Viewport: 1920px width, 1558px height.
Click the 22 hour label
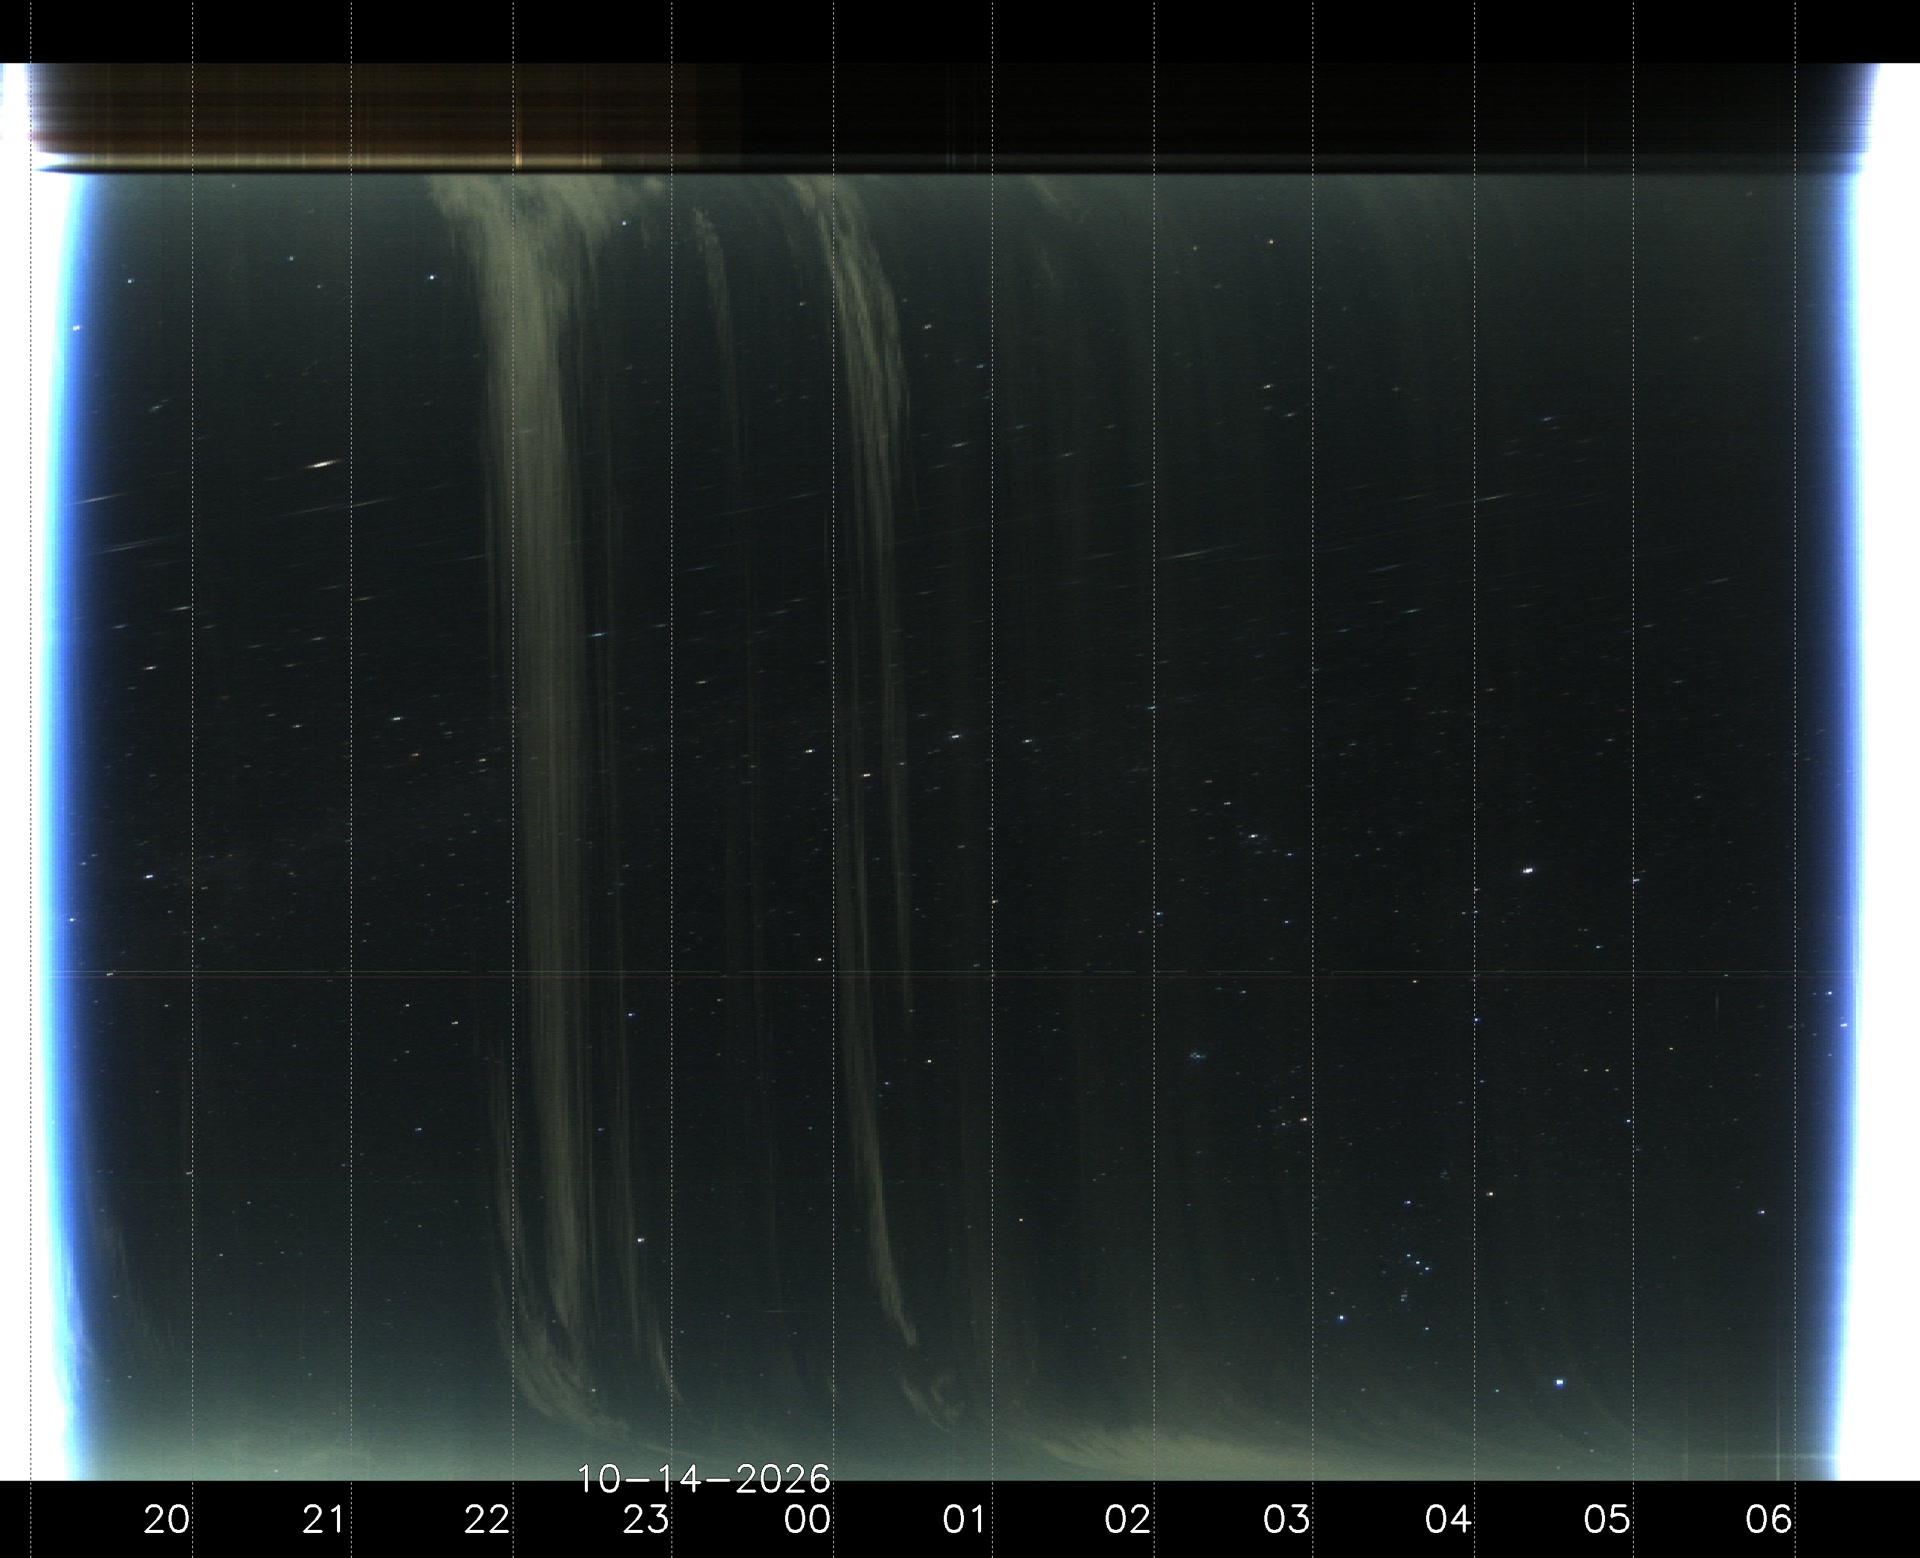487,1520
